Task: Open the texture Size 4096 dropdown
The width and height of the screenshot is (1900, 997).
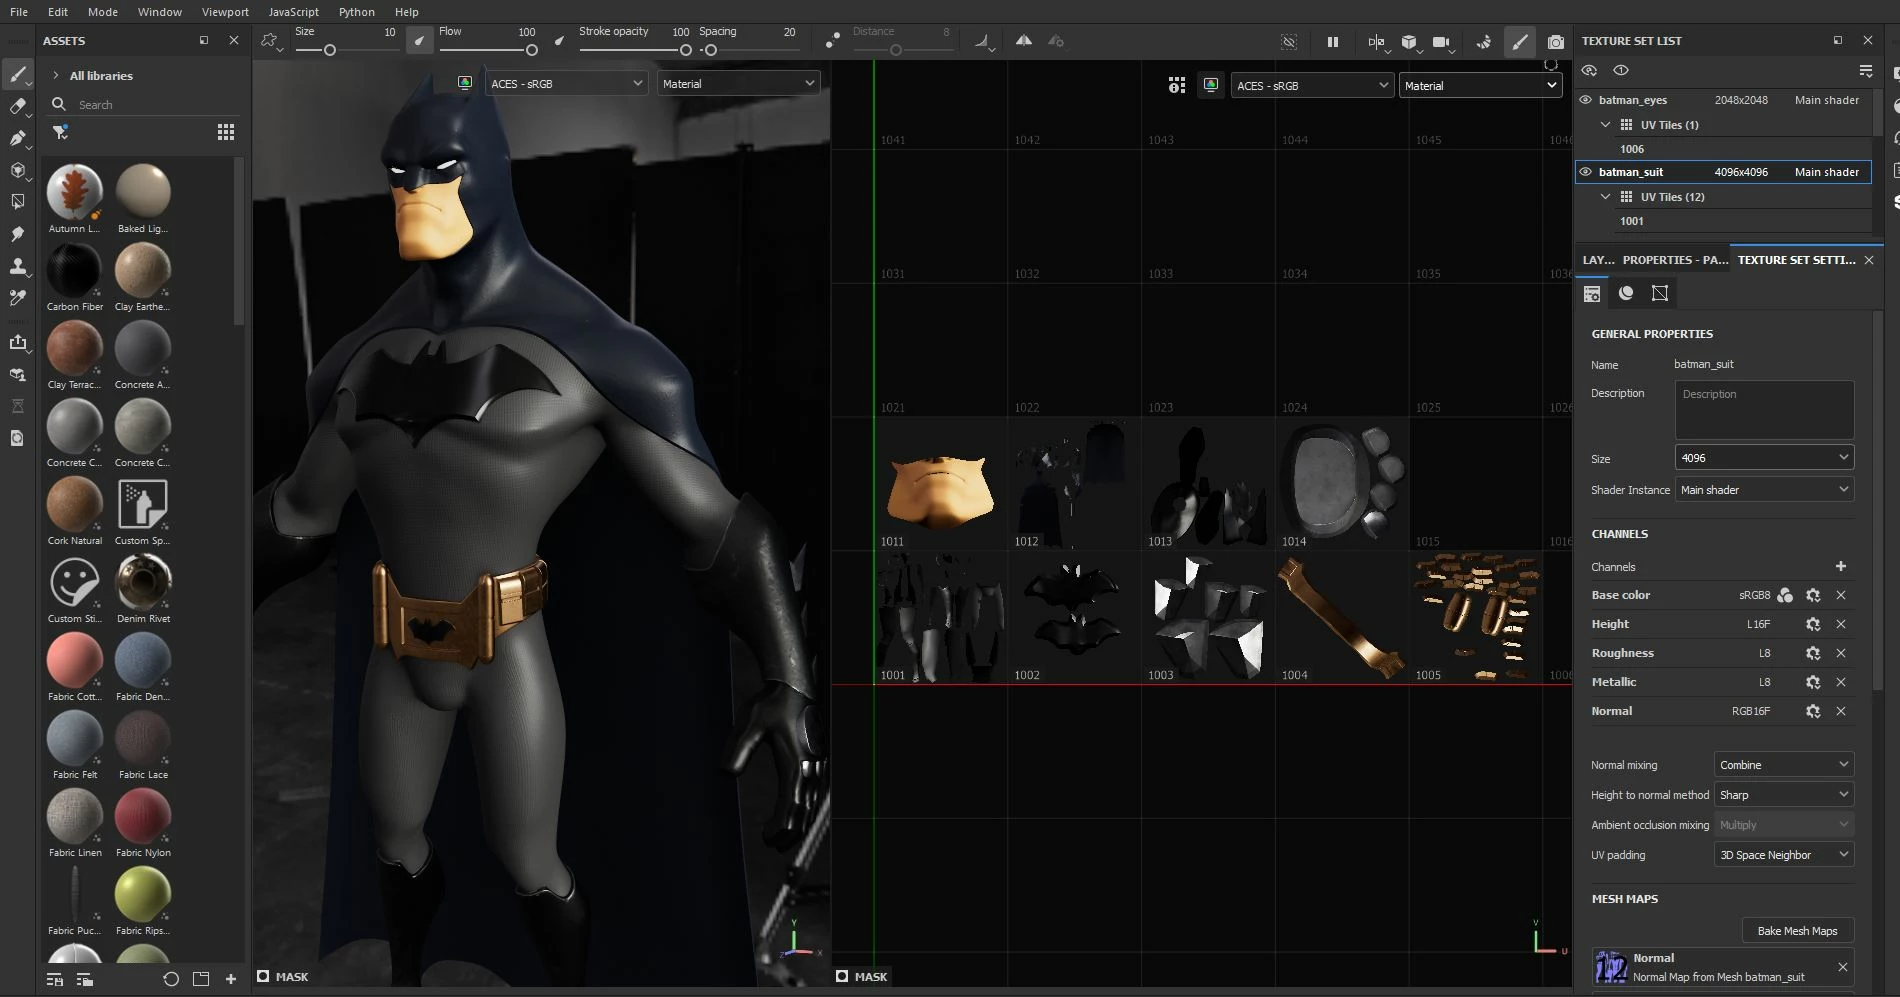Action: pos(1763,458)
